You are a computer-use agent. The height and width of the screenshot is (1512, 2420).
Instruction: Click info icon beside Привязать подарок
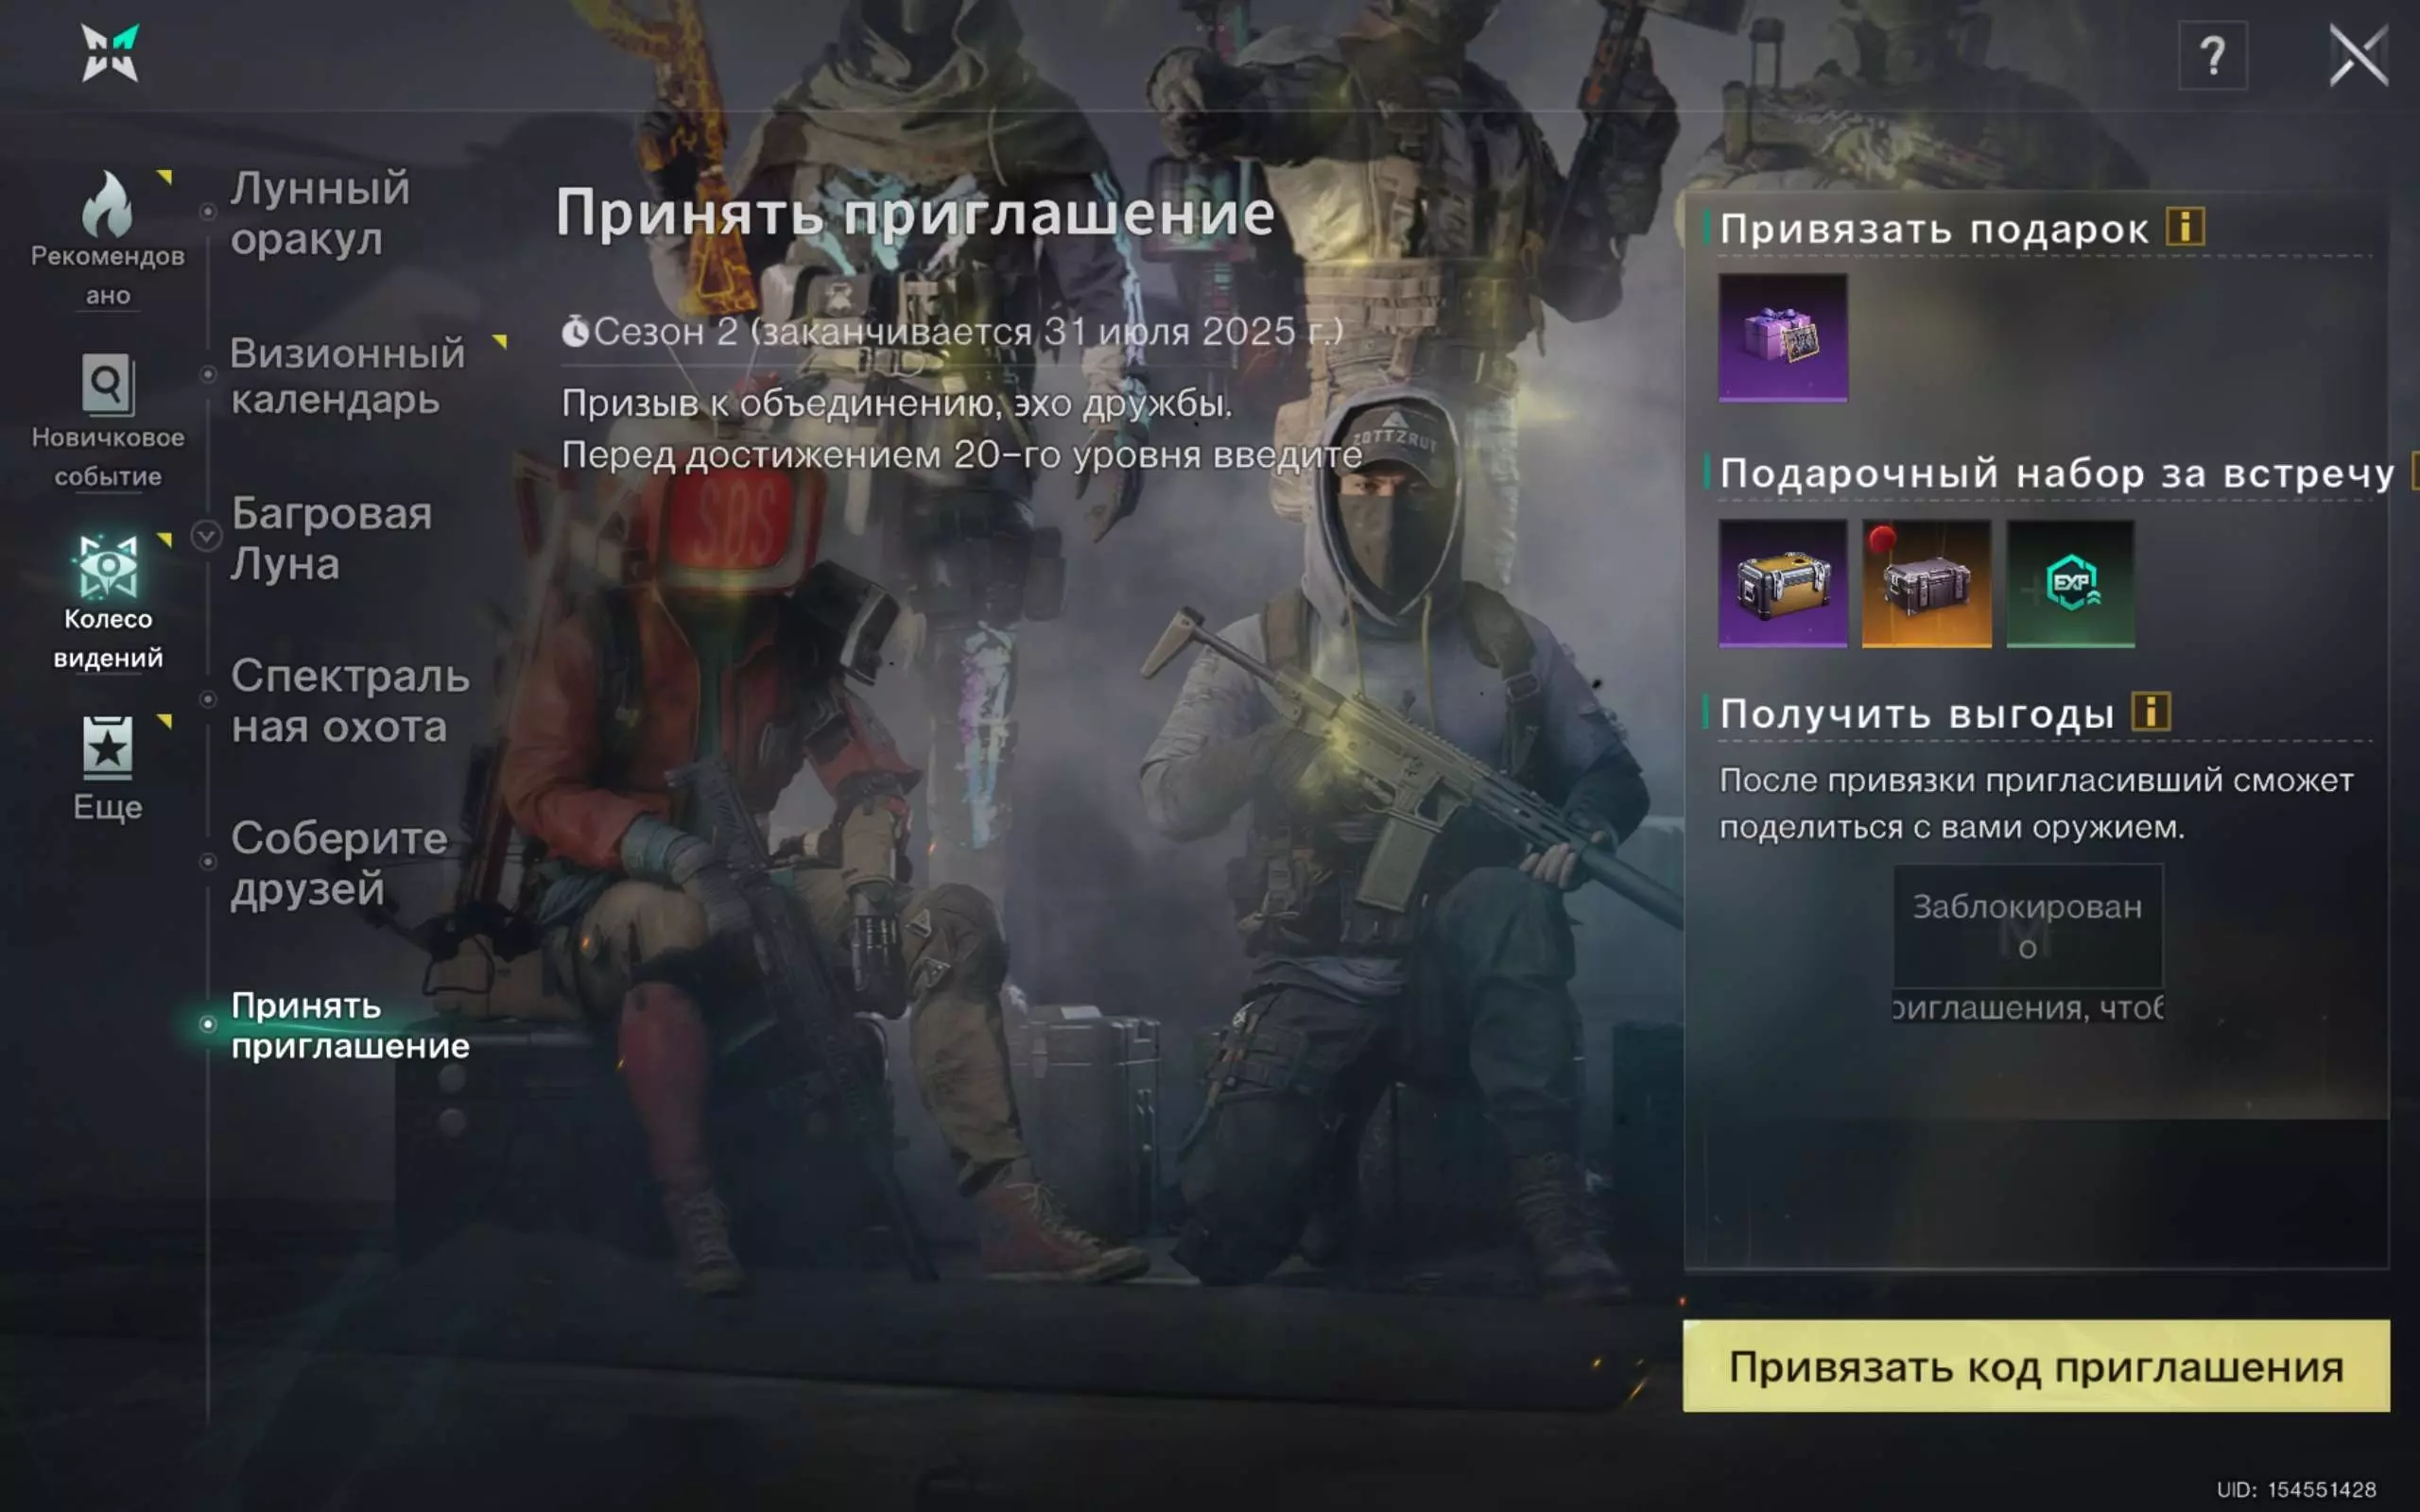2185,227
